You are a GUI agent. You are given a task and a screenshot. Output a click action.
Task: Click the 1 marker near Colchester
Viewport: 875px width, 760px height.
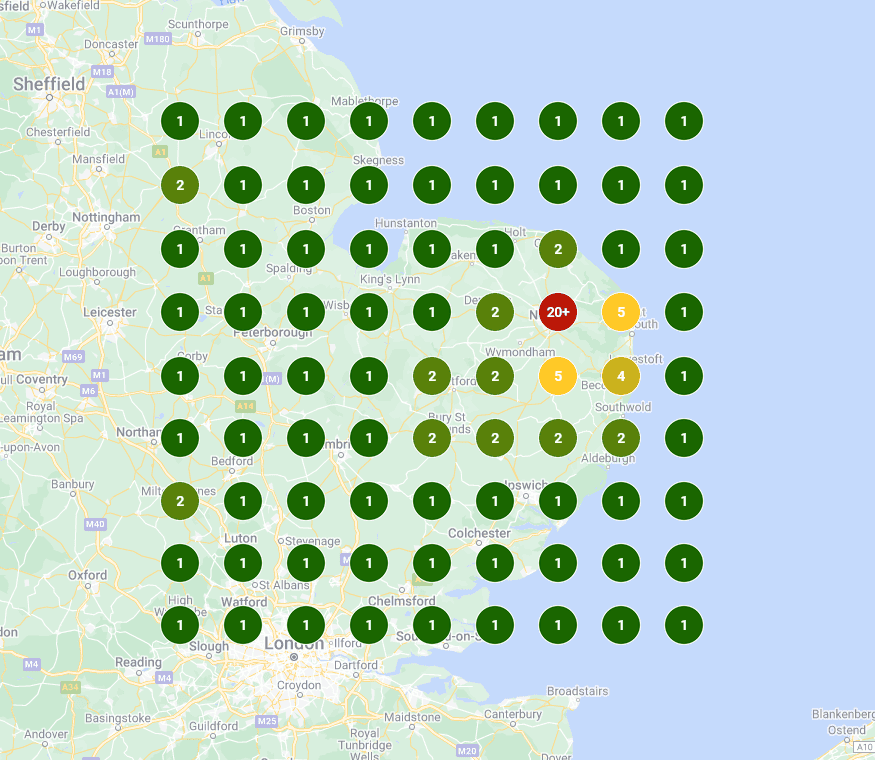tap(494, 562)
